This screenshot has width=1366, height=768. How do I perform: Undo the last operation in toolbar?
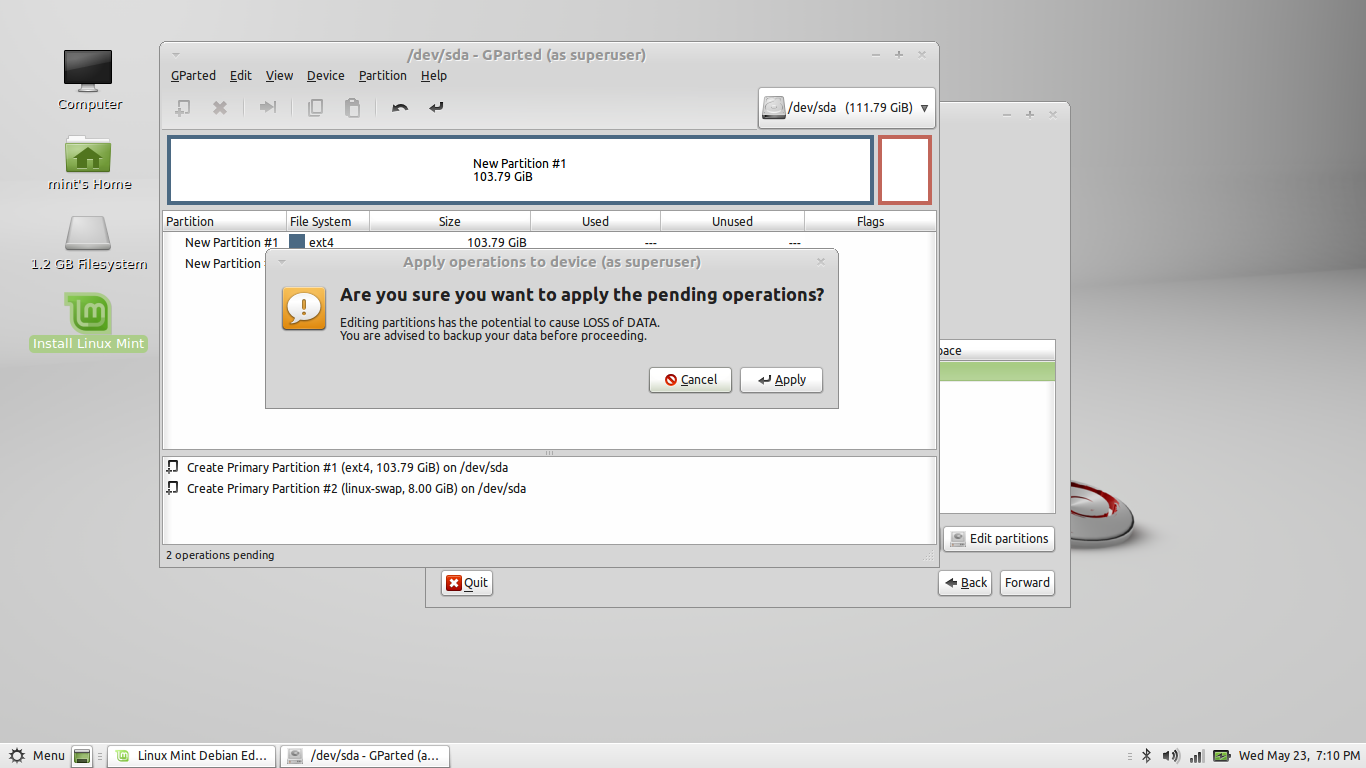(400, 107)
